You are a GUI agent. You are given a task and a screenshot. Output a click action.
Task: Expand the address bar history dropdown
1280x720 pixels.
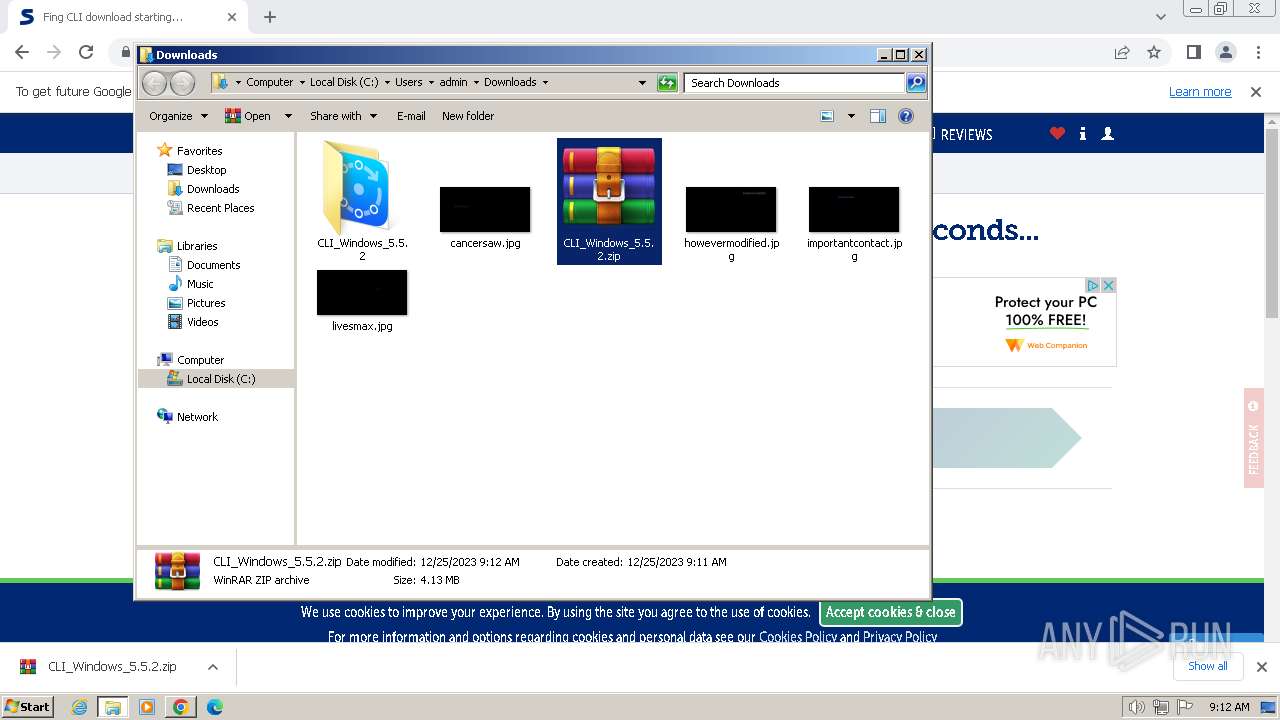642,83
